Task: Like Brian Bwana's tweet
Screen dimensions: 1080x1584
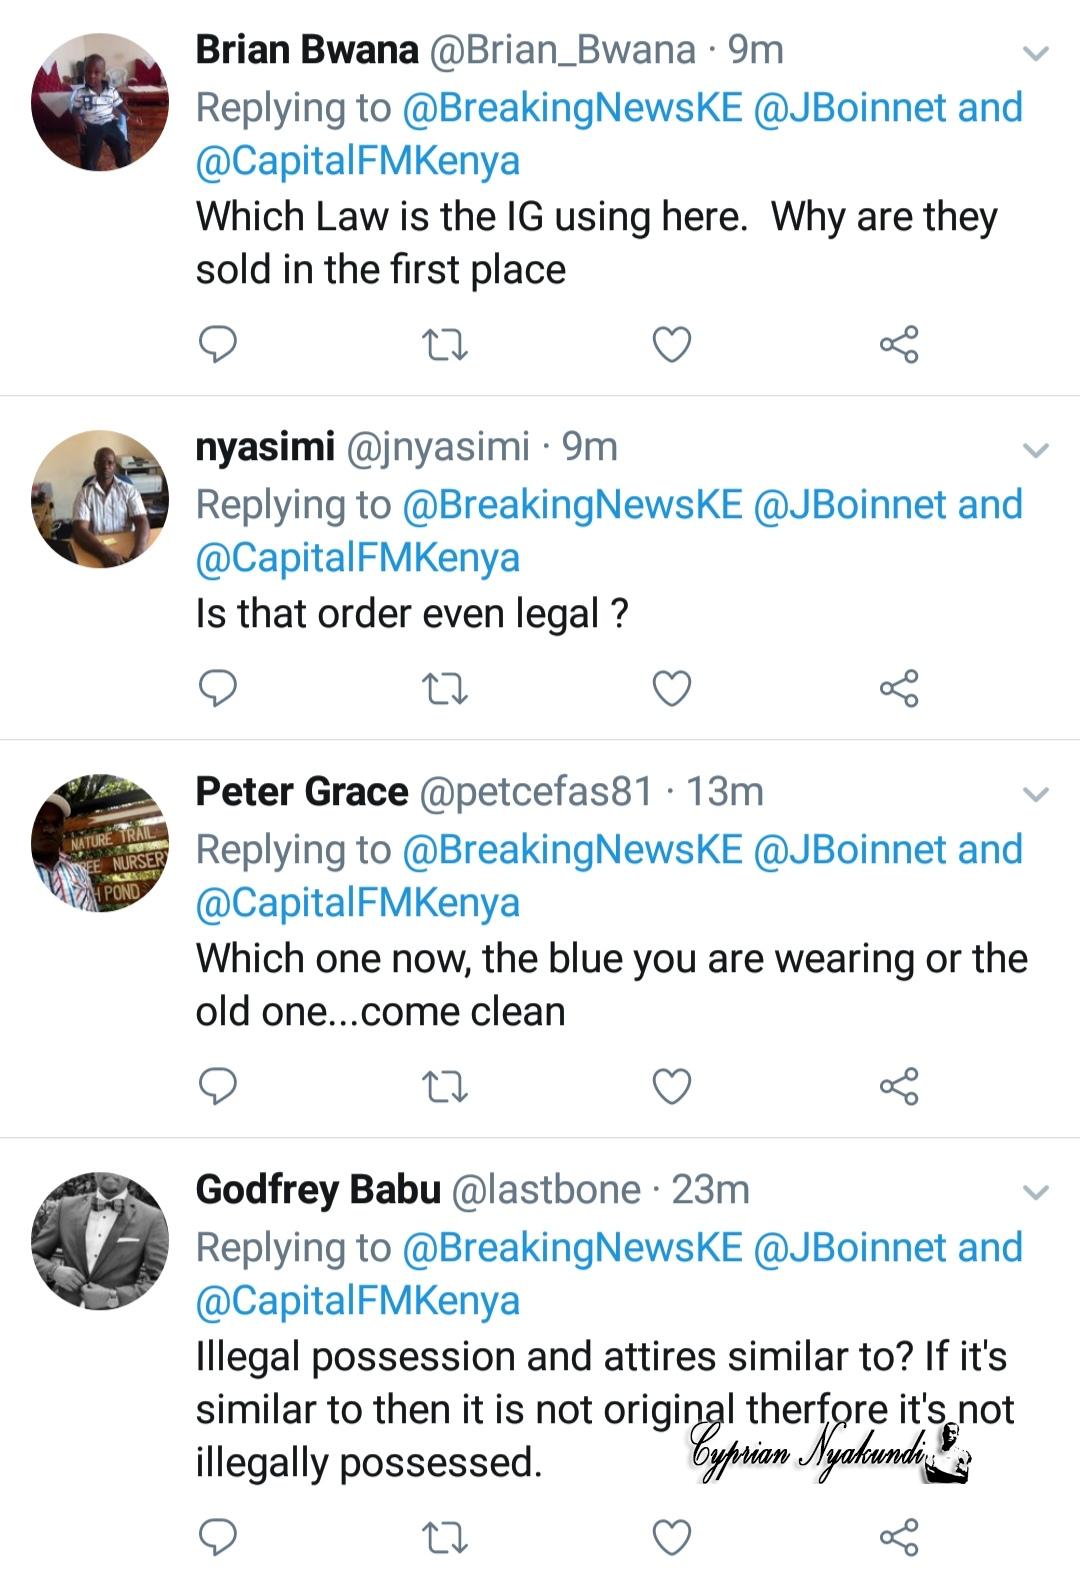Action: coord(671,344)
